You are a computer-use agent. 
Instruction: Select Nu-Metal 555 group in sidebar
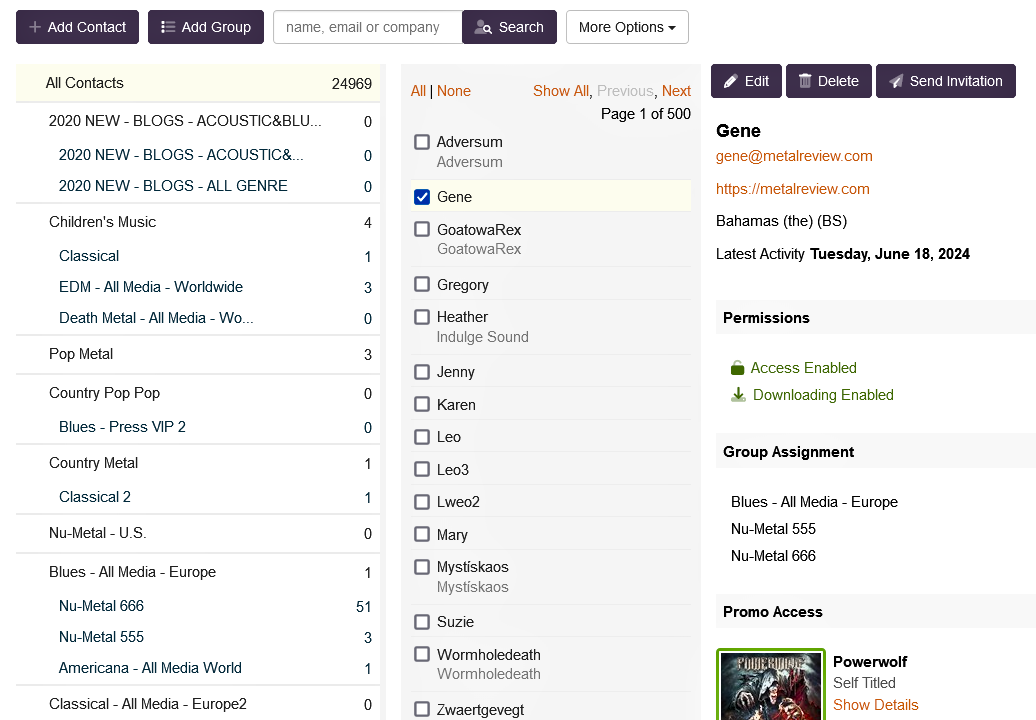tap(198, 637)
